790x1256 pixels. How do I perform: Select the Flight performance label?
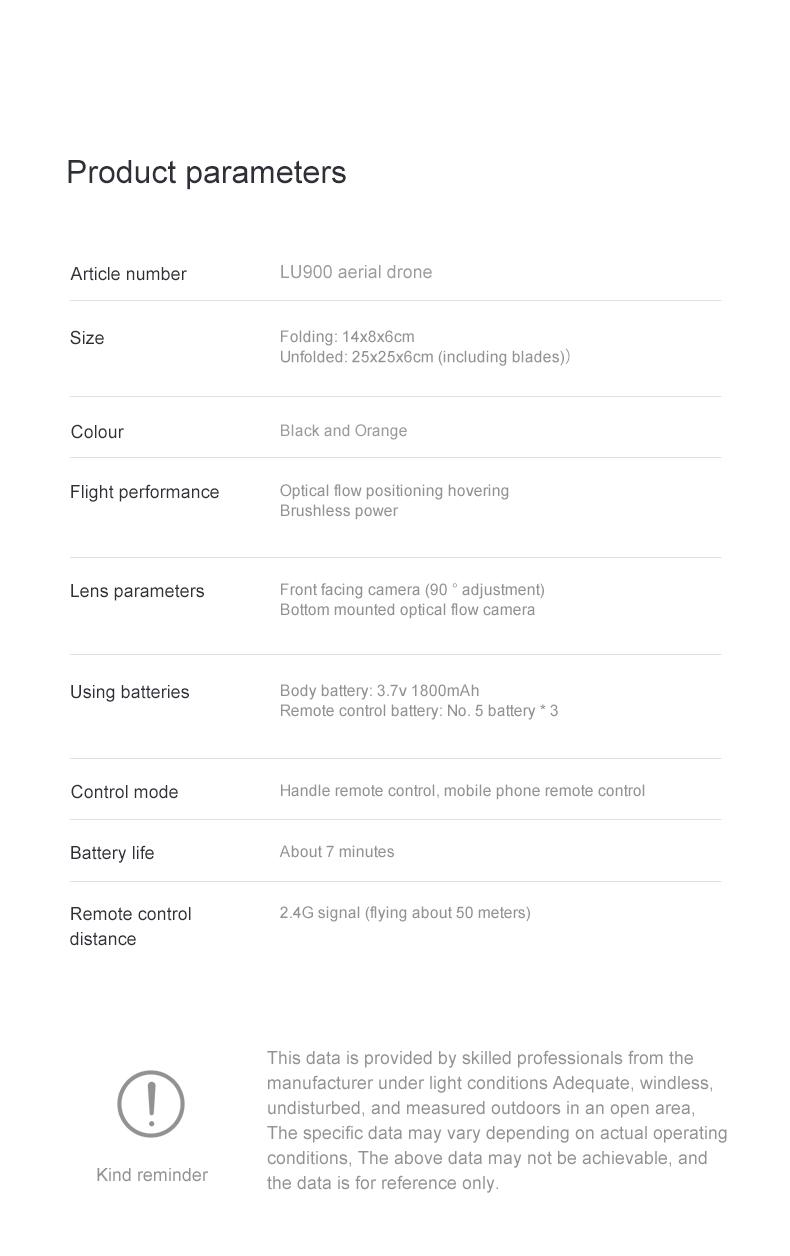144,492
